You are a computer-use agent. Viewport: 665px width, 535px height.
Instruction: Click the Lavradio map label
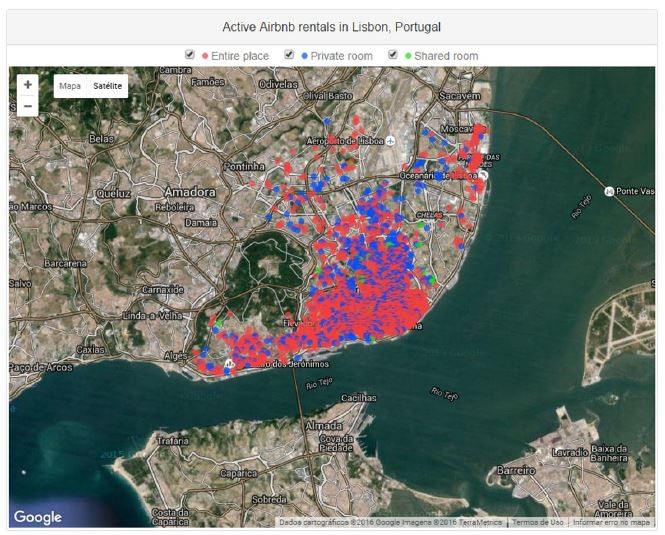(x=570, y=453)
